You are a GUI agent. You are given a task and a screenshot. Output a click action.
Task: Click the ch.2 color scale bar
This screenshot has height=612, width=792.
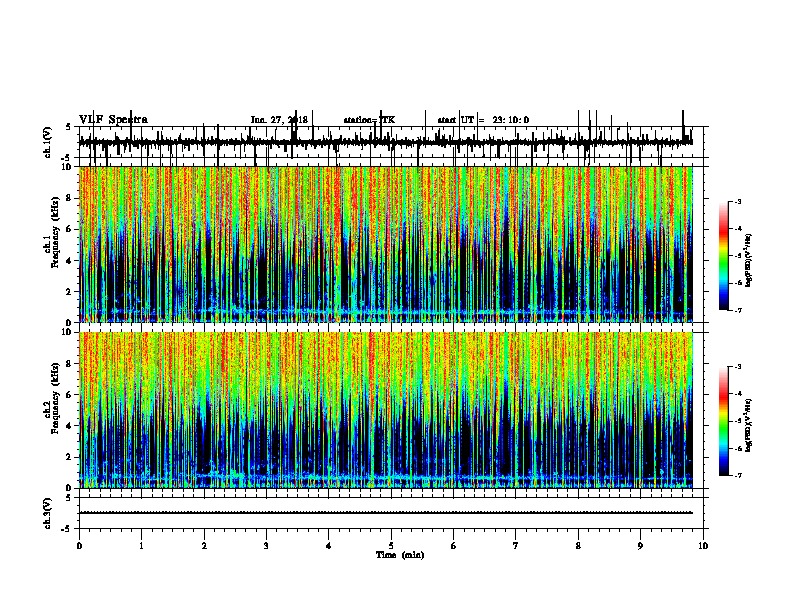724,421
